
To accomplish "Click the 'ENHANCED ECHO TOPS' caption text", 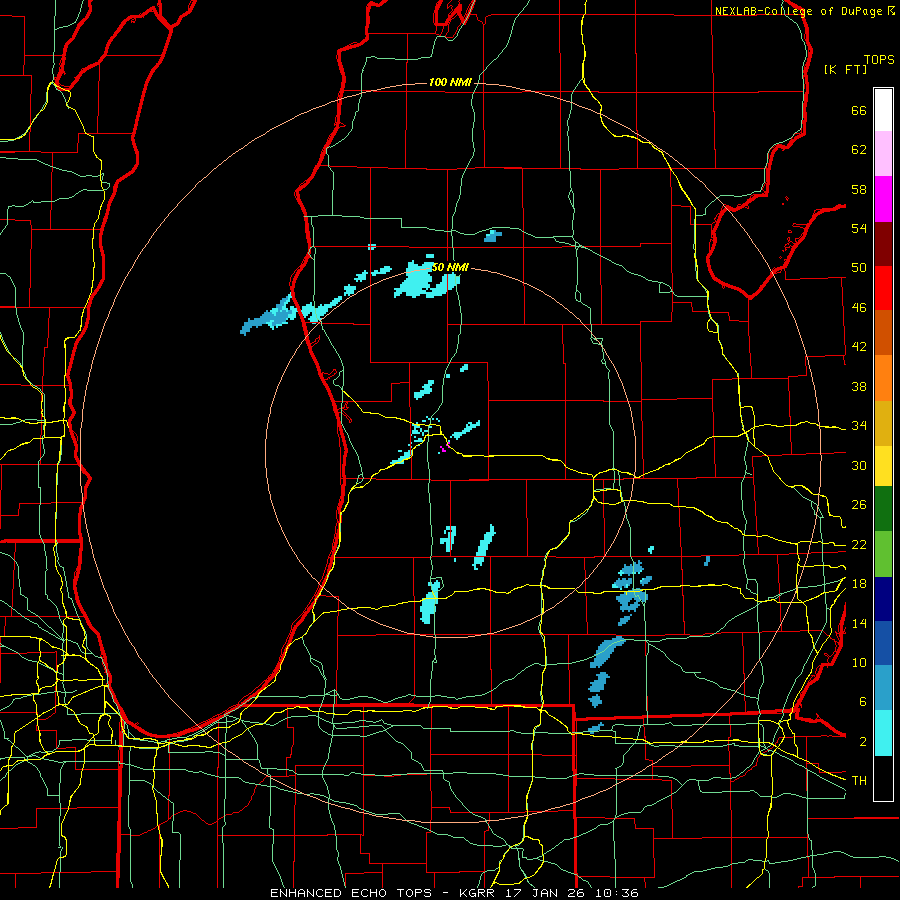I will 351,893.
